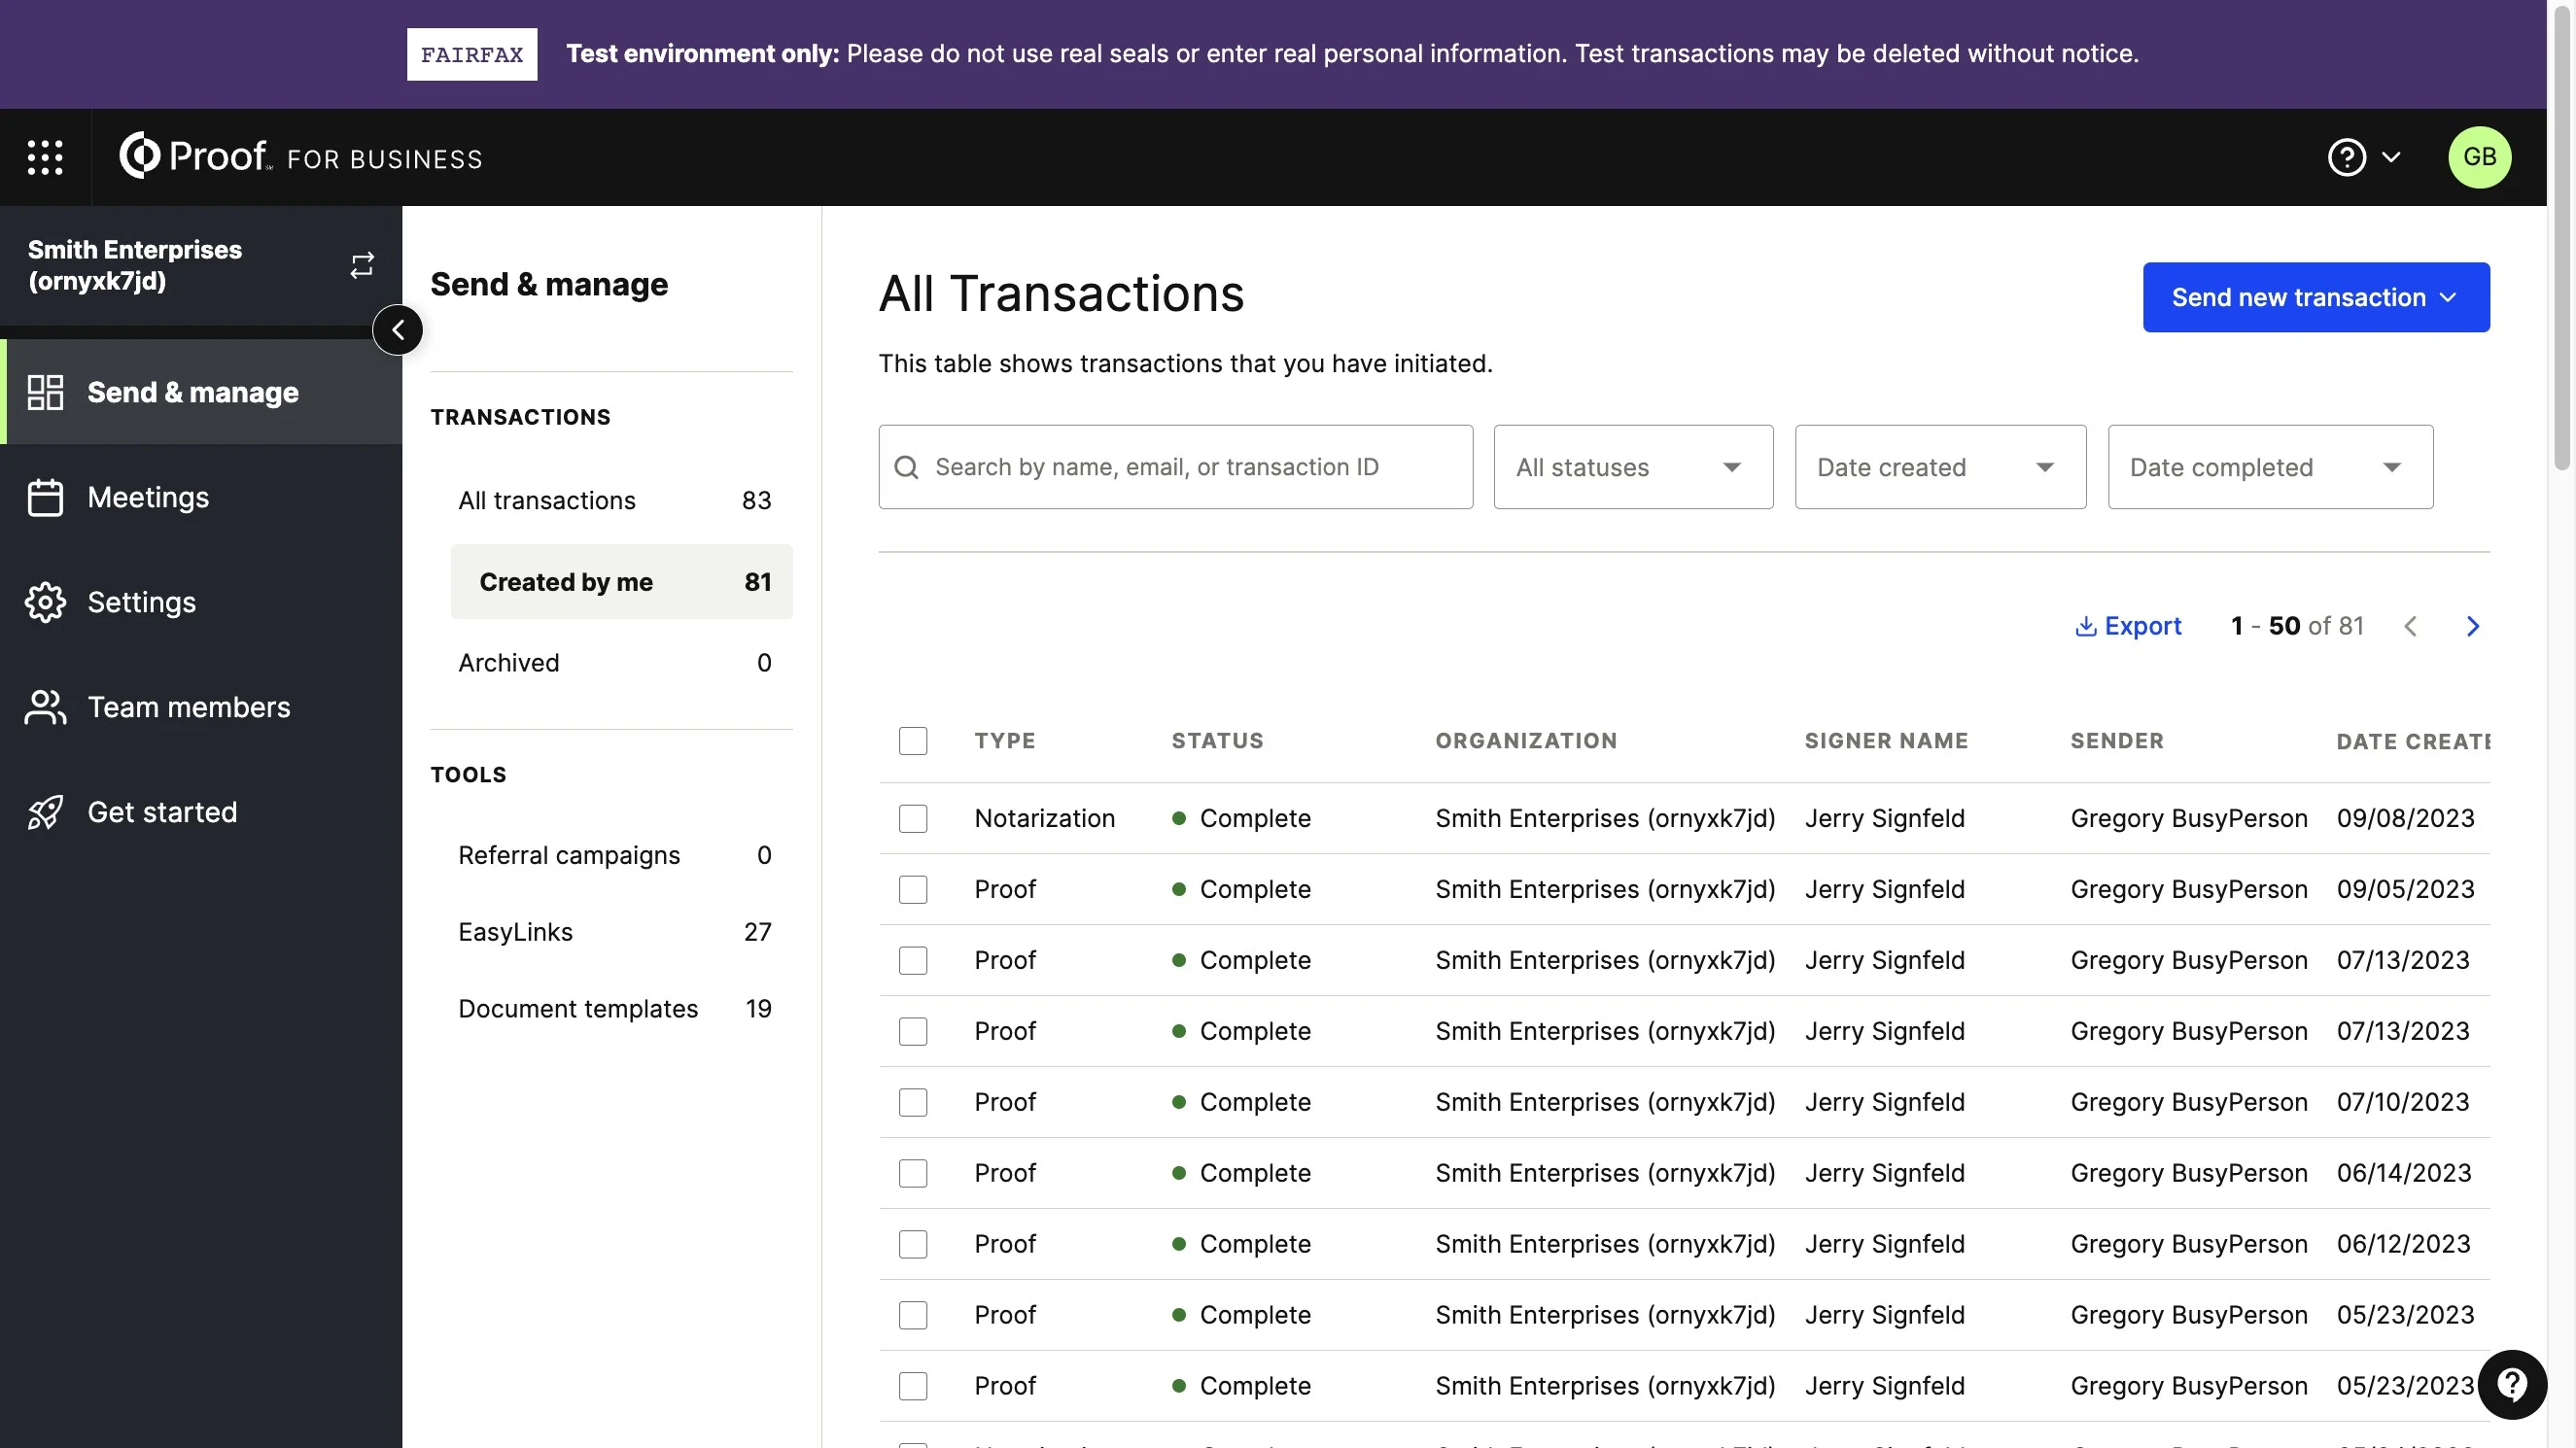Screen dimensions: 2576x1448
Task: Open the floating help chat bubble
Action: [x=2512, y=1384]
